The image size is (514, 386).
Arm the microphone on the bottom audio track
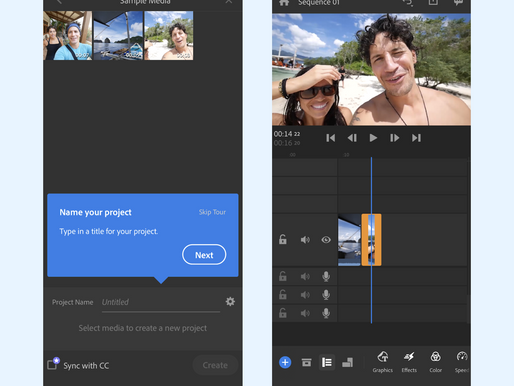(326, 313)
